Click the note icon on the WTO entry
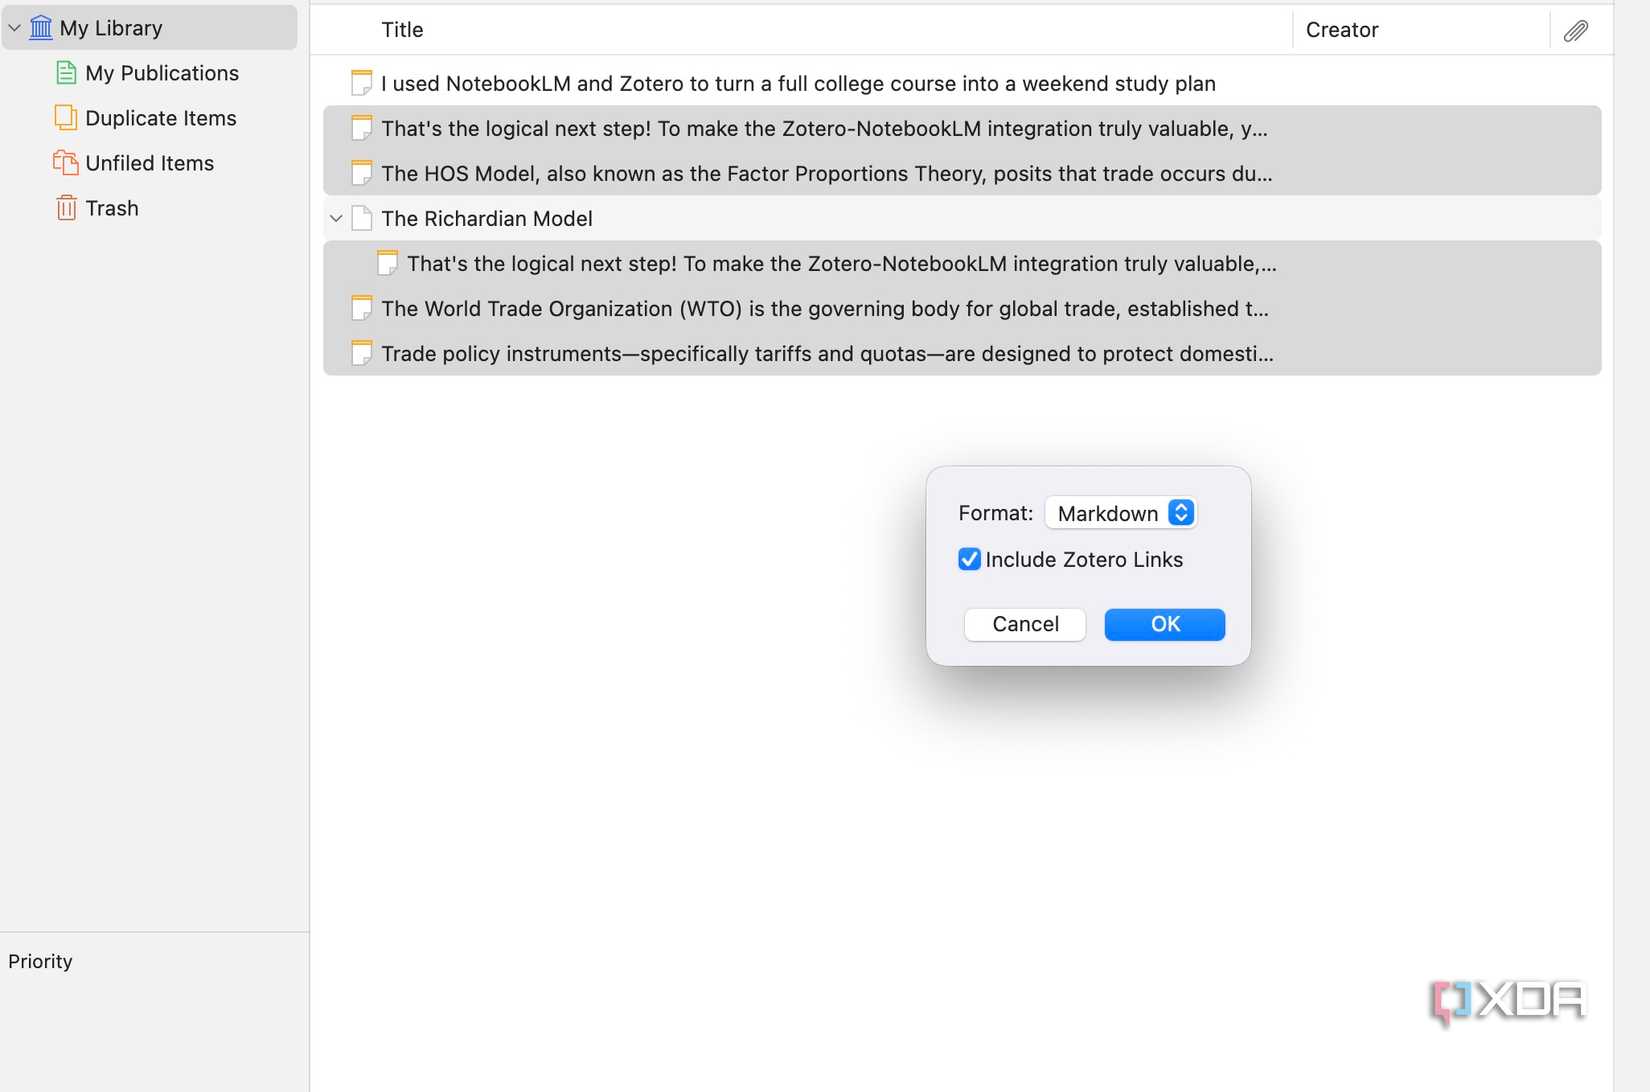1650x1092 pixels. 361,307
